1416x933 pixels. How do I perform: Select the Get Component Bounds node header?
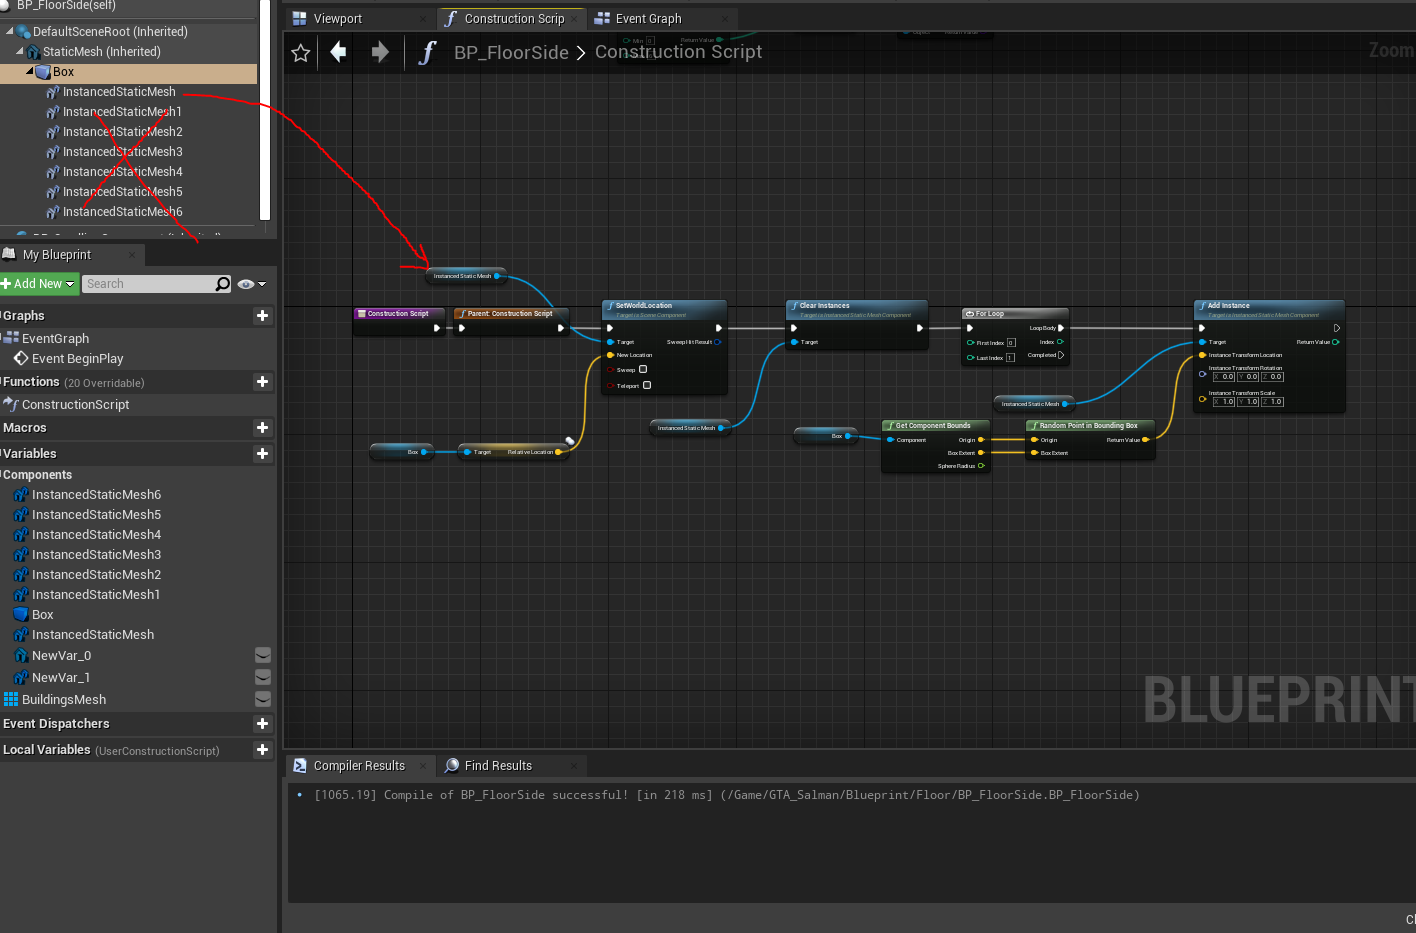click(x=935, y=426)
